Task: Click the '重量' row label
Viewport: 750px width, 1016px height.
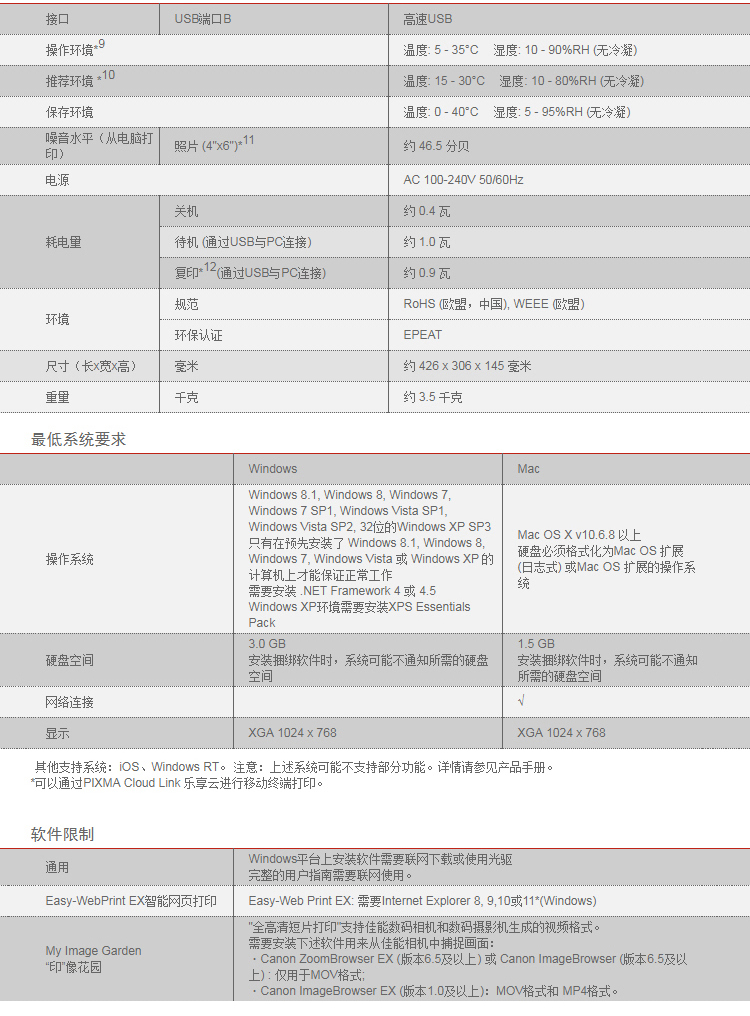Action: click(57, 398)
